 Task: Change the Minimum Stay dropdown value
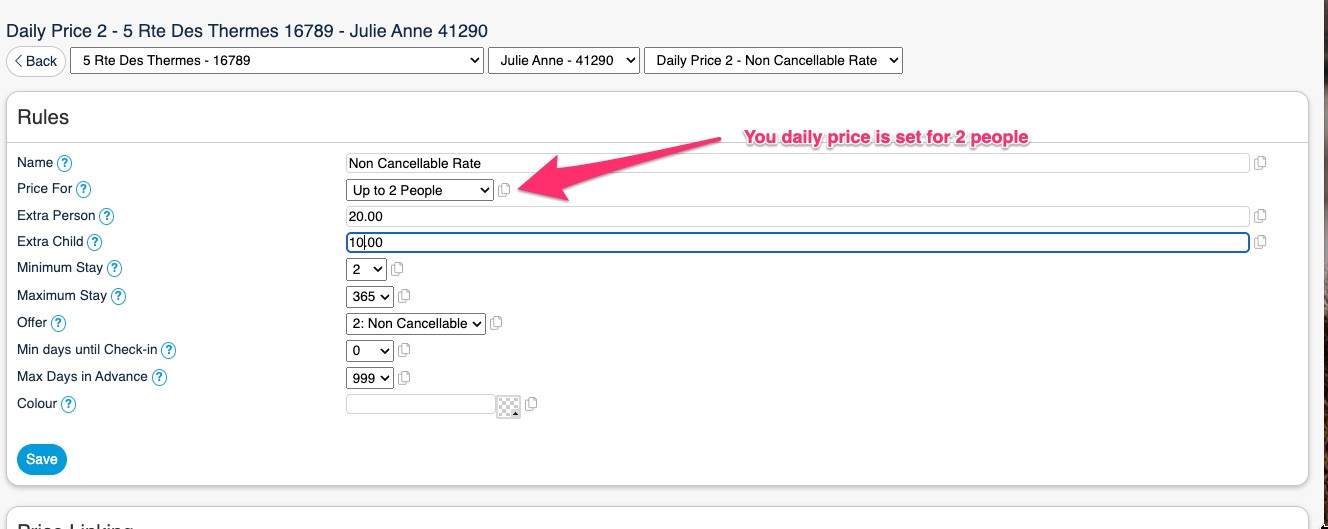(x=366, y=269)
